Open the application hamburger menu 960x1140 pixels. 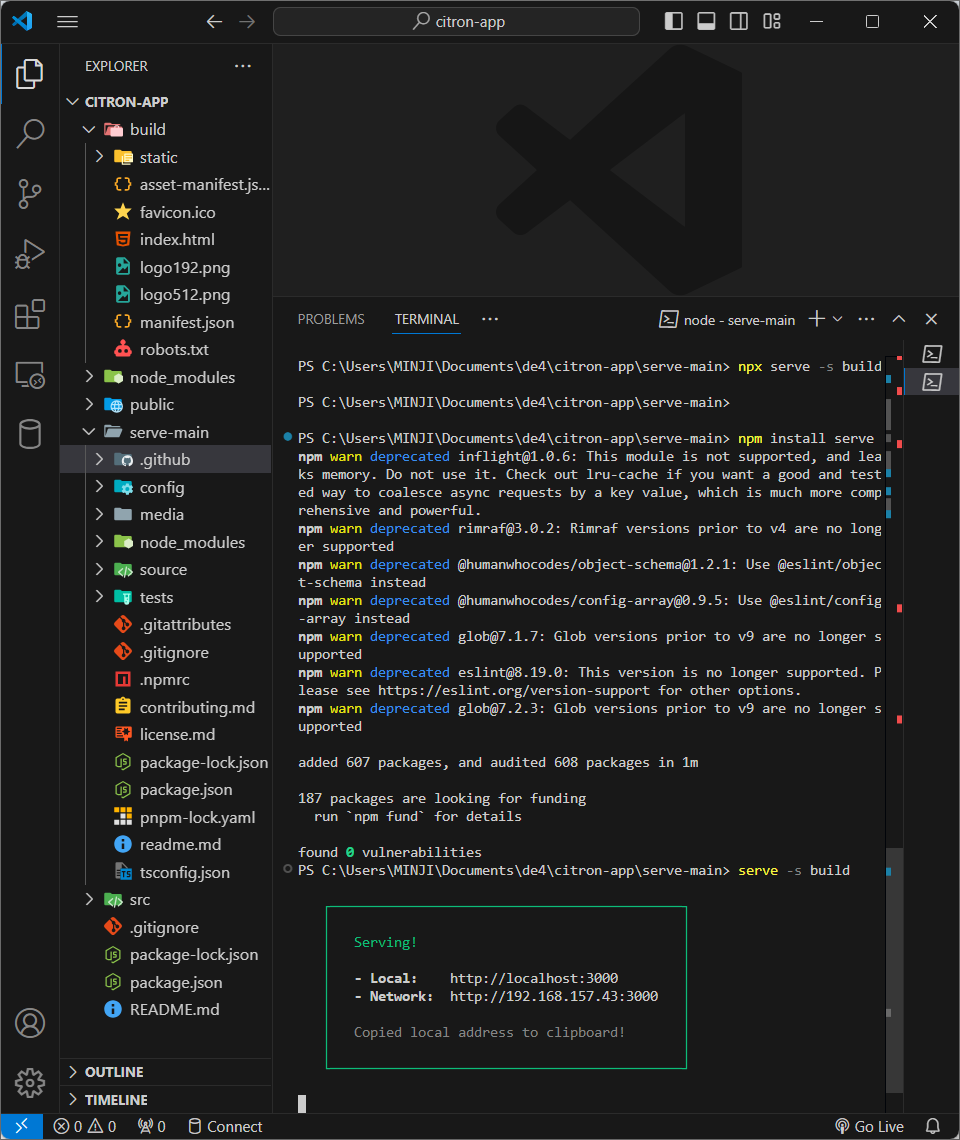click(x=68, y=22)
